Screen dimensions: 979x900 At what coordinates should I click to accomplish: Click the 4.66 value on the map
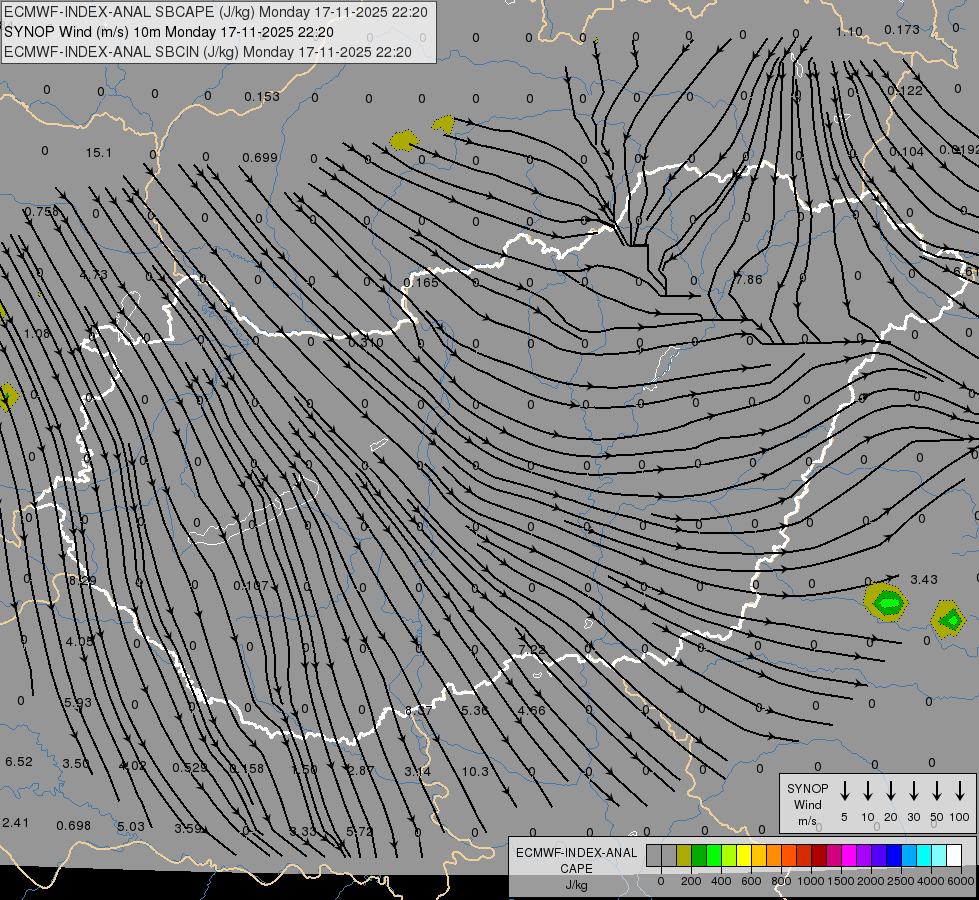click(532, 710)
